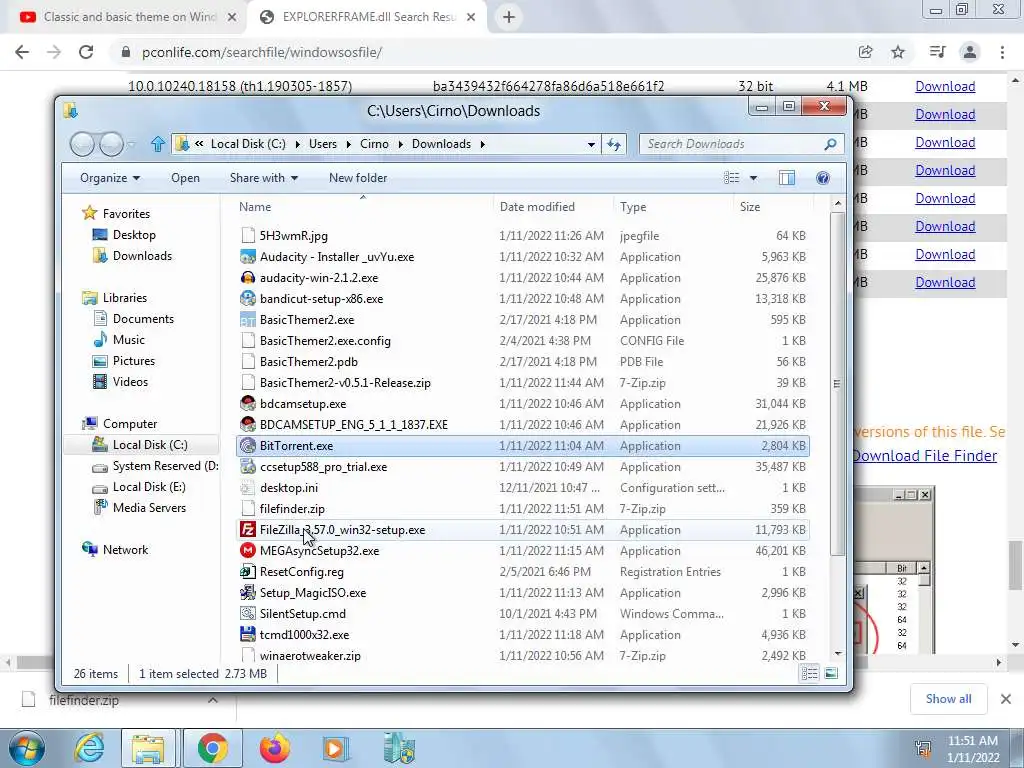Expand the chevron after Local Disk (C:) breadcrumb

[x=297, y=144]
